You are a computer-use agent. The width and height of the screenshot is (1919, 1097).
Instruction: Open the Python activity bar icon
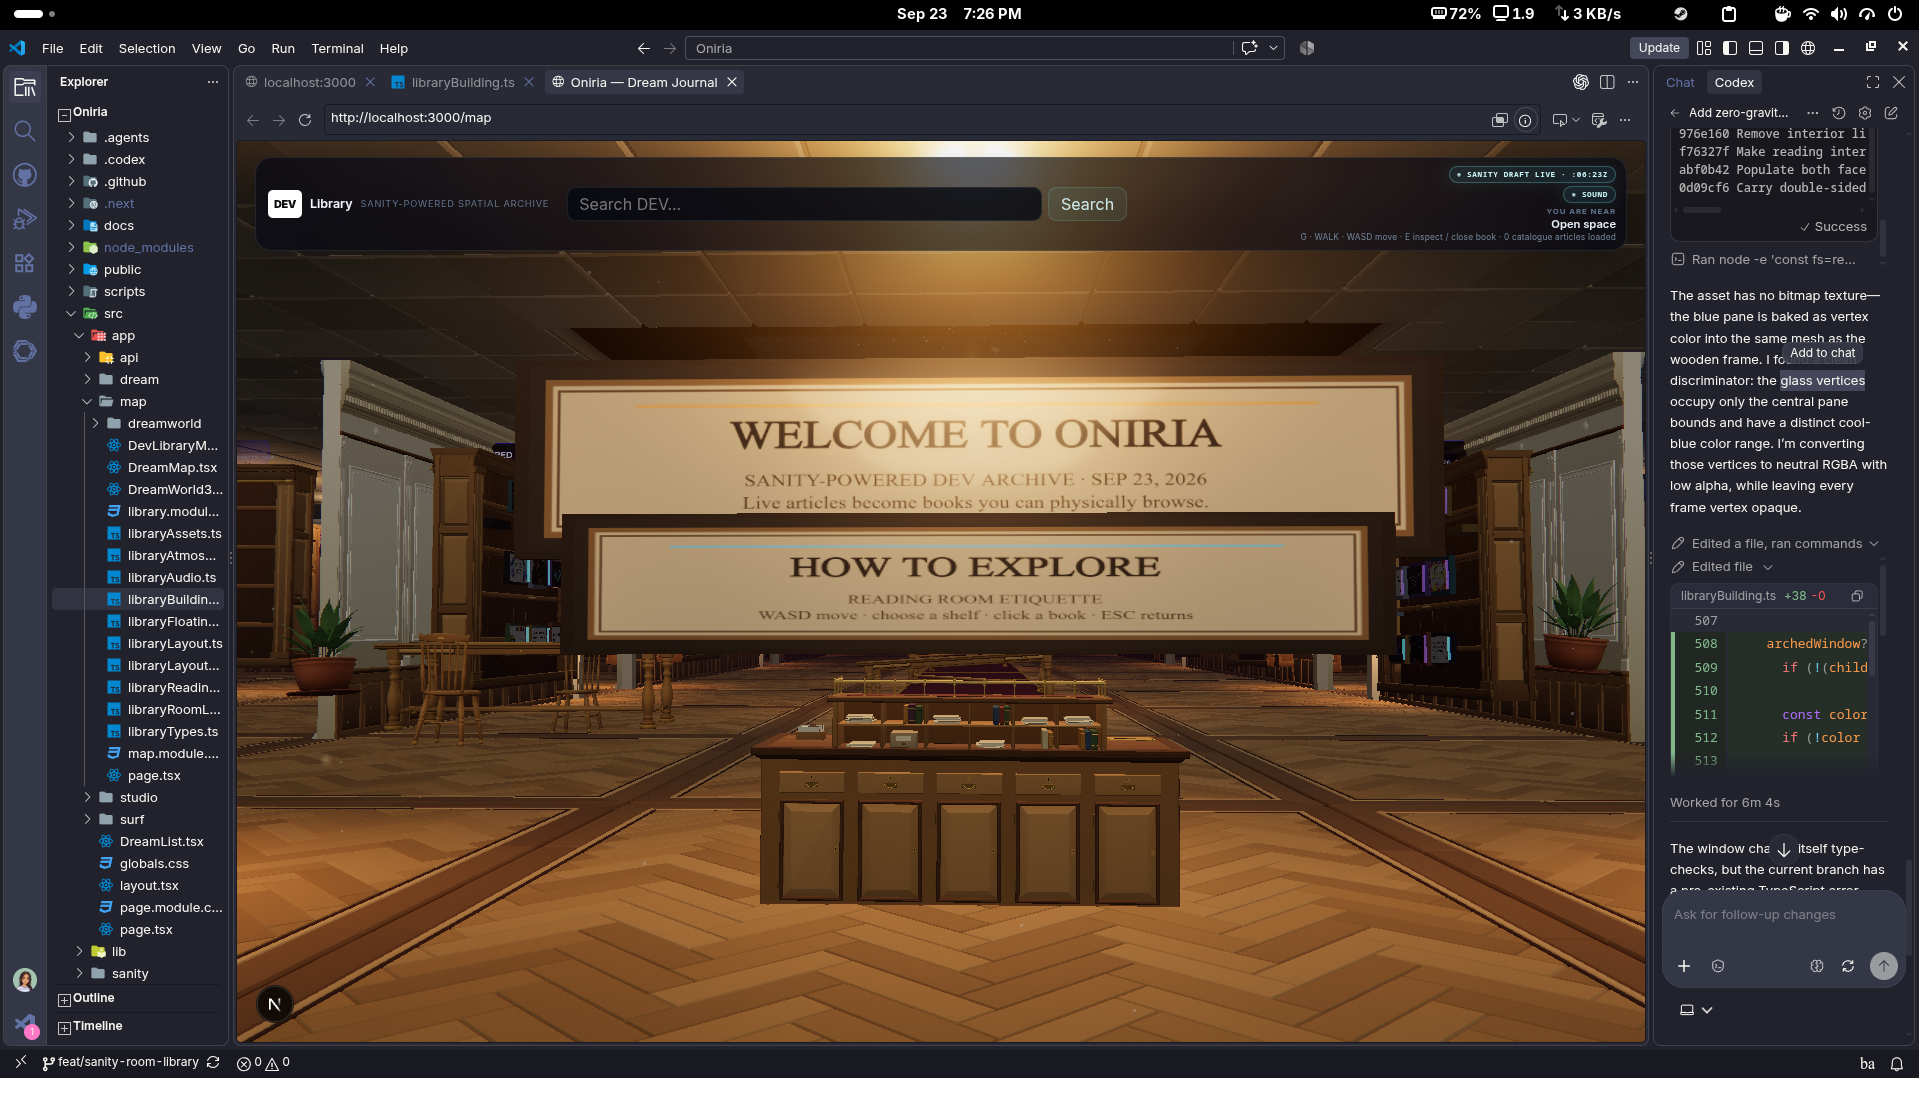point(25,307)
